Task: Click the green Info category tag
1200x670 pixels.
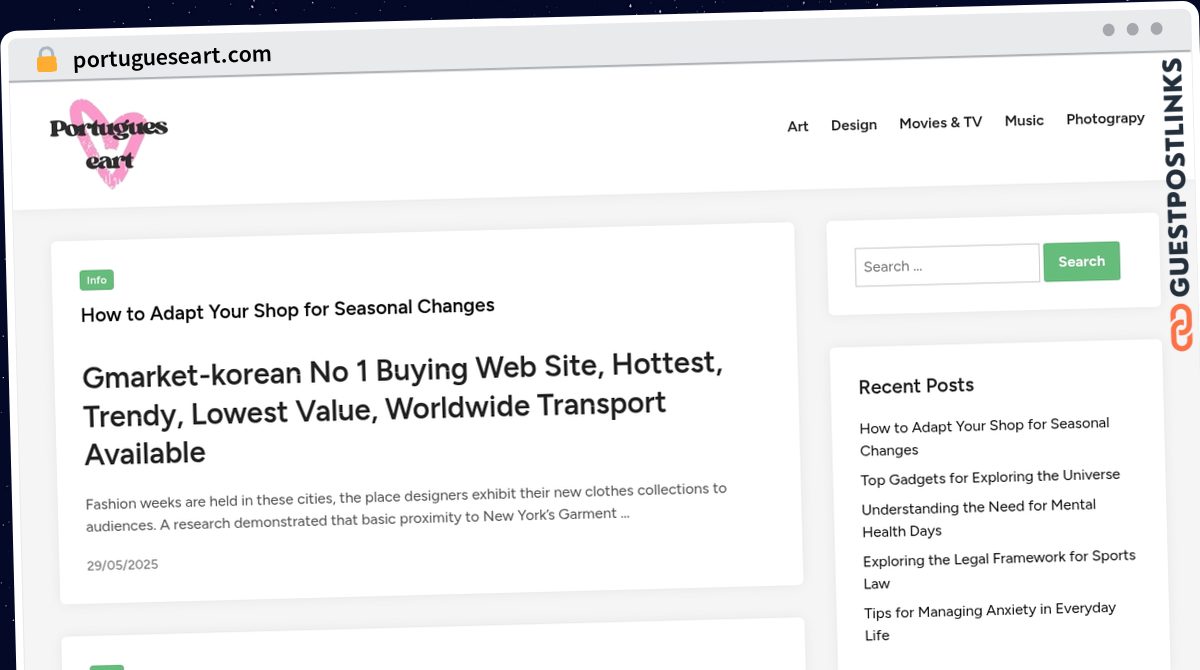Action: [97, 280]
